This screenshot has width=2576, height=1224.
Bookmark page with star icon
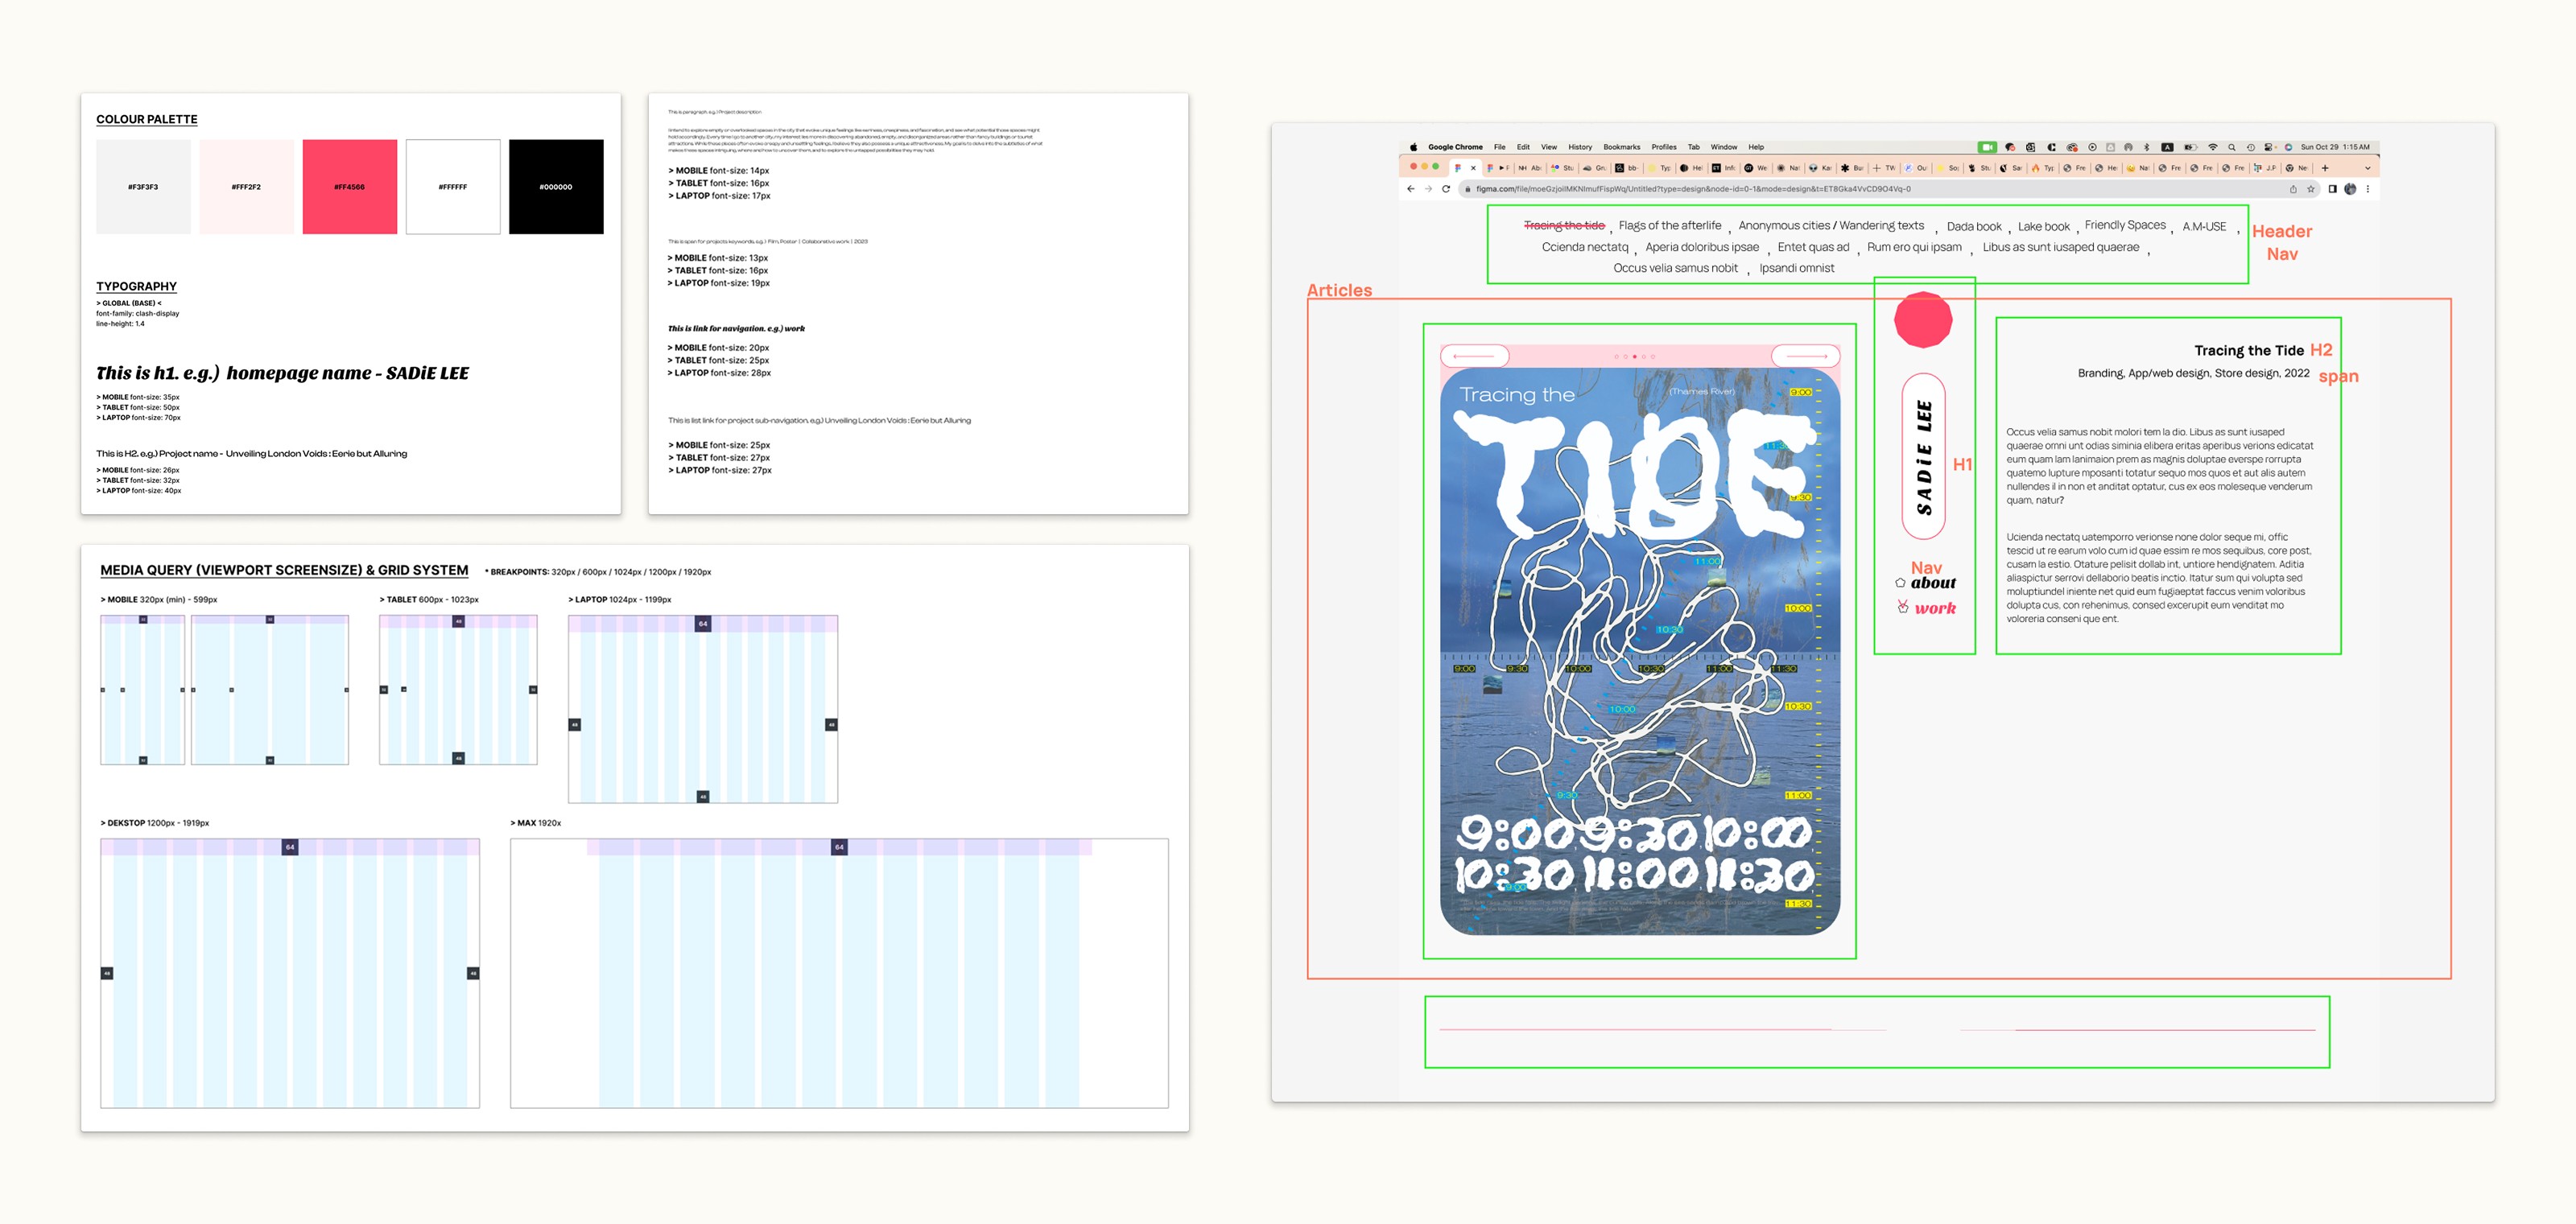2311,189
